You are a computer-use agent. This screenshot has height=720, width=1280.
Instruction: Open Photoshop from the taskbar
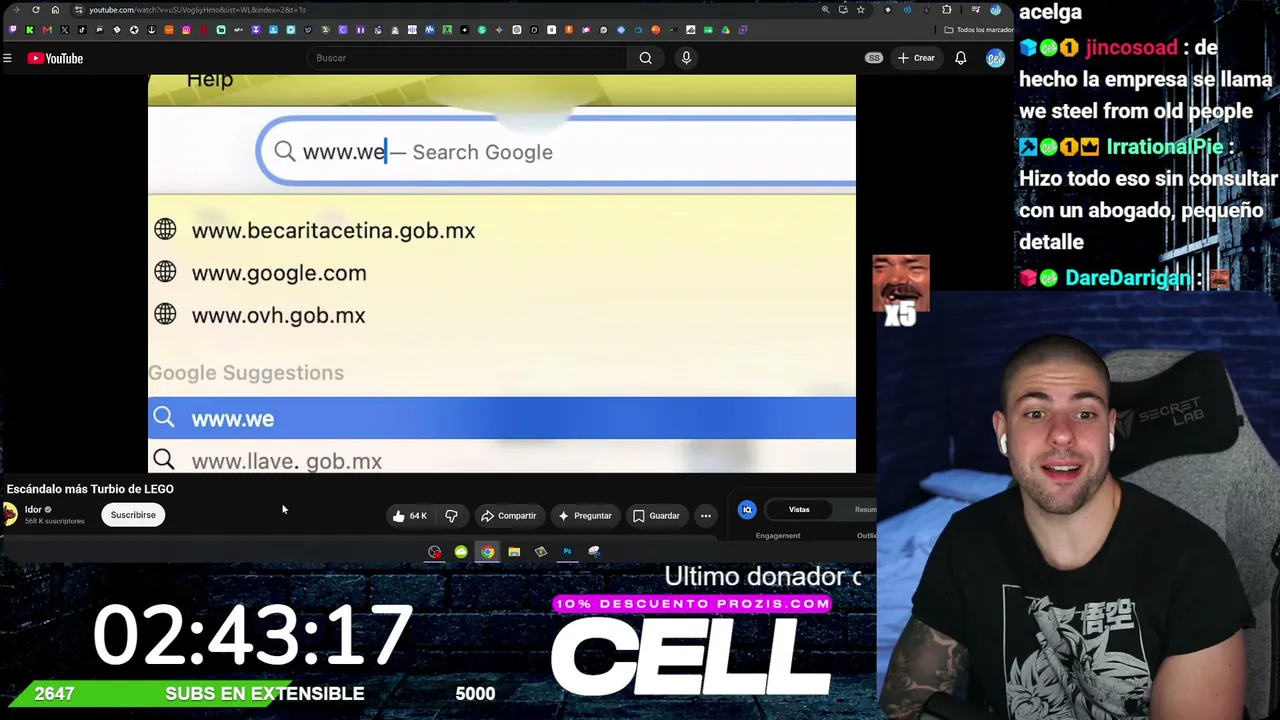[x=567, y=552]
